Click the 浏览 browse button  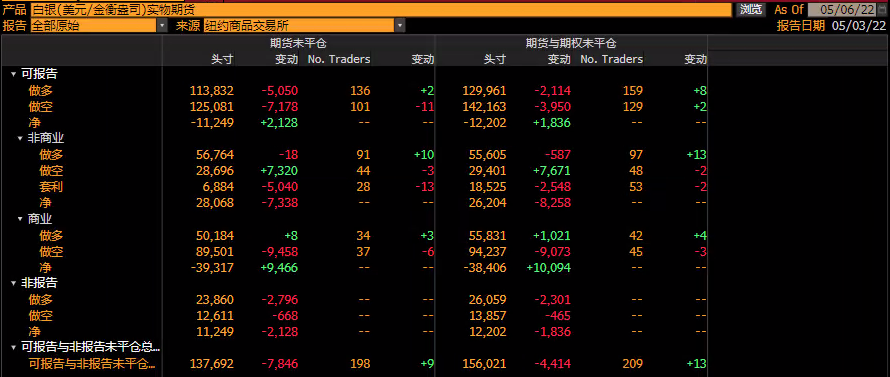750,10
